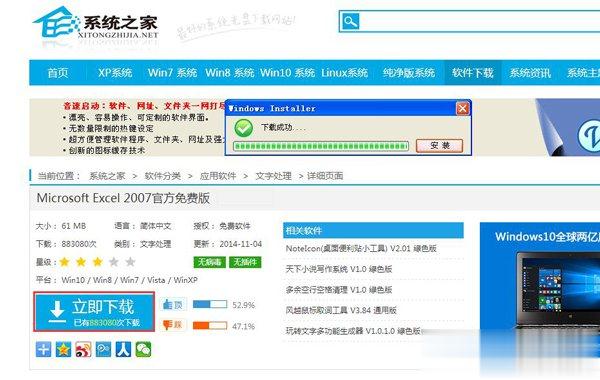Click 软件分类 breadcrumb link

point(163,176)
